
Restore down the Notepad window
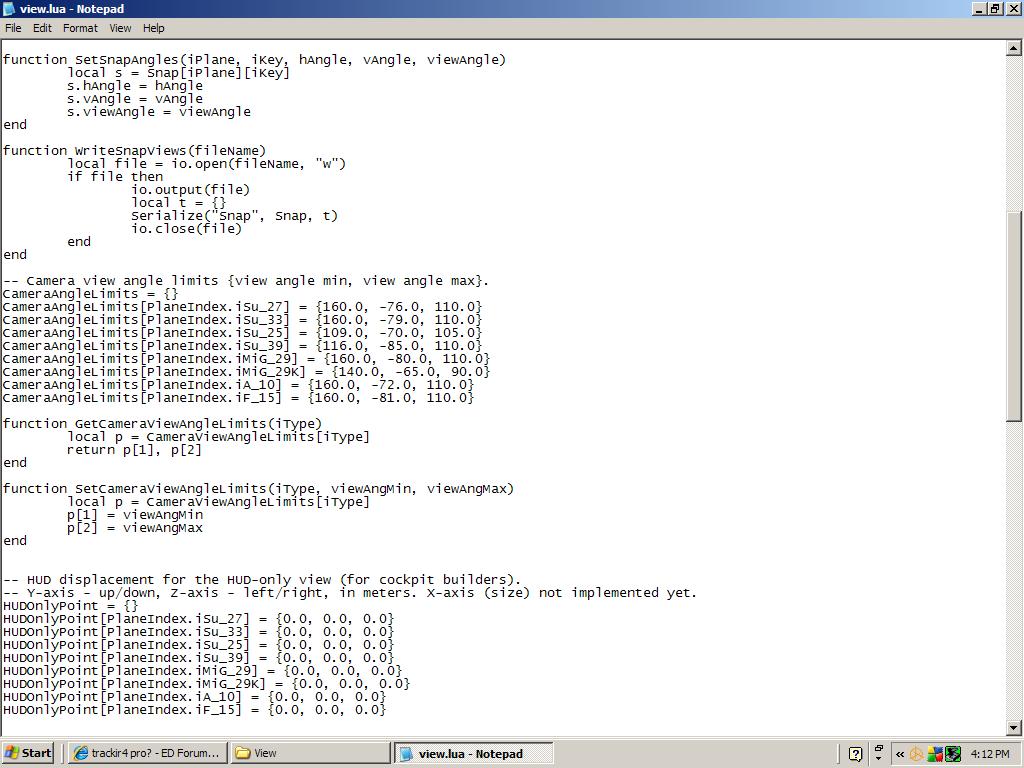[x=994, y=8]
